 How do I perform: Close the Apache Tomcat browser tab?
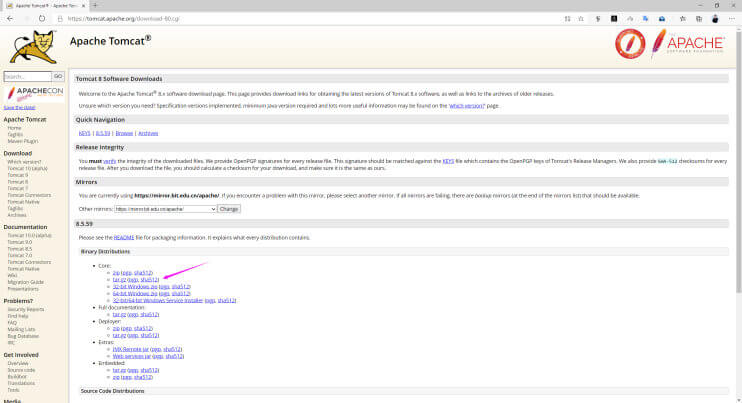[83, 6]
